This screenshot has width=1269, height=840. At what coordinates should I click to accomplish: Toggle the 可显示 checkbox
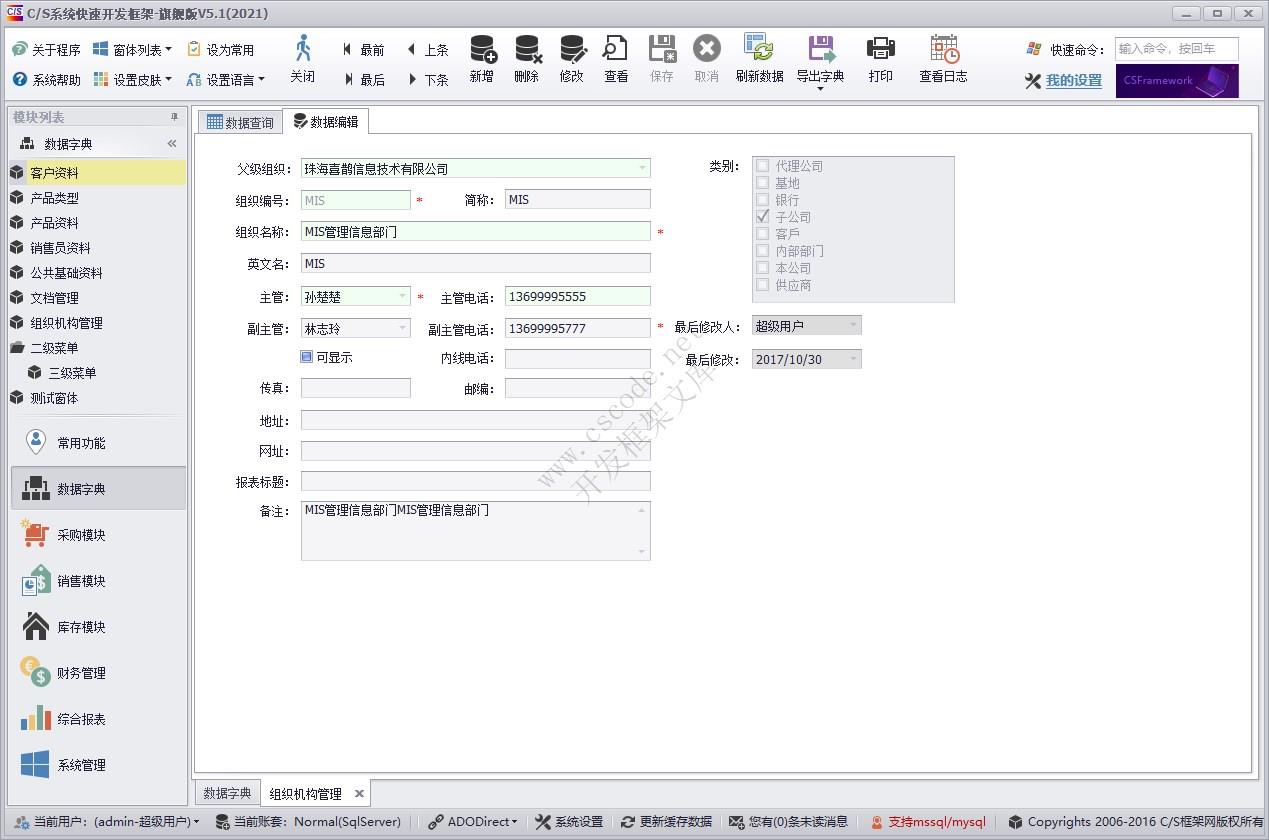point(305,357)
